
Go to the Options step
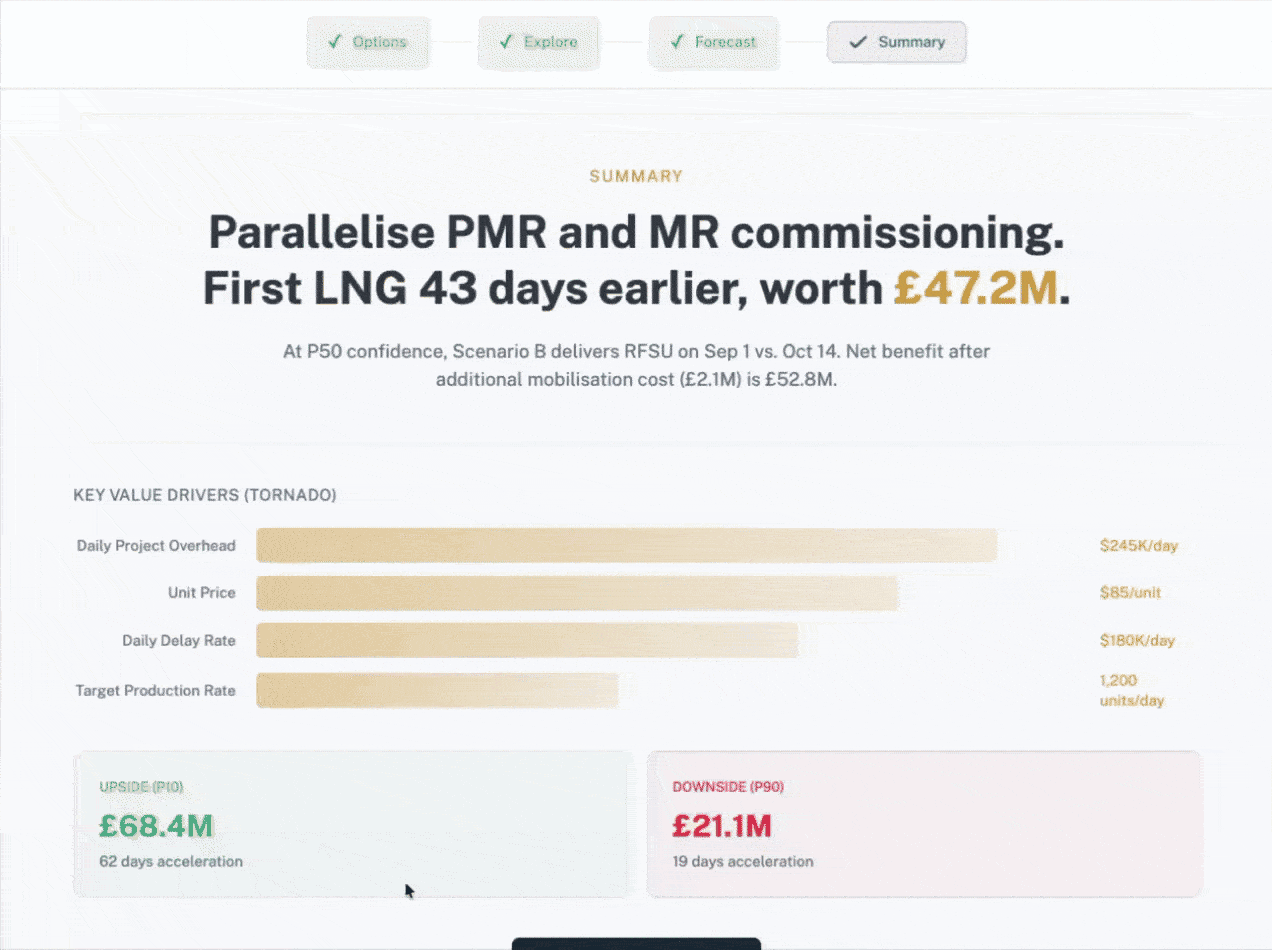(368, 42)
